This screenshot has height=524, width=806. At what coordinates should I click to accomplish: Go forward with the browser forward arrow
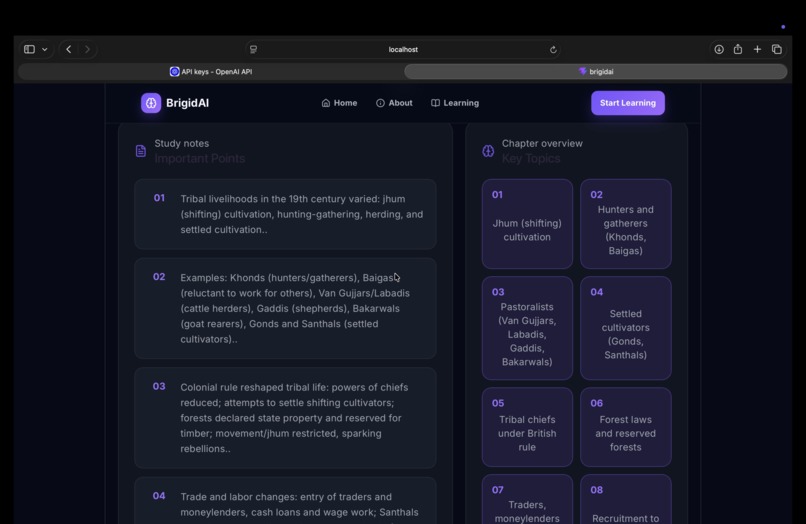[x=87, y=49]
